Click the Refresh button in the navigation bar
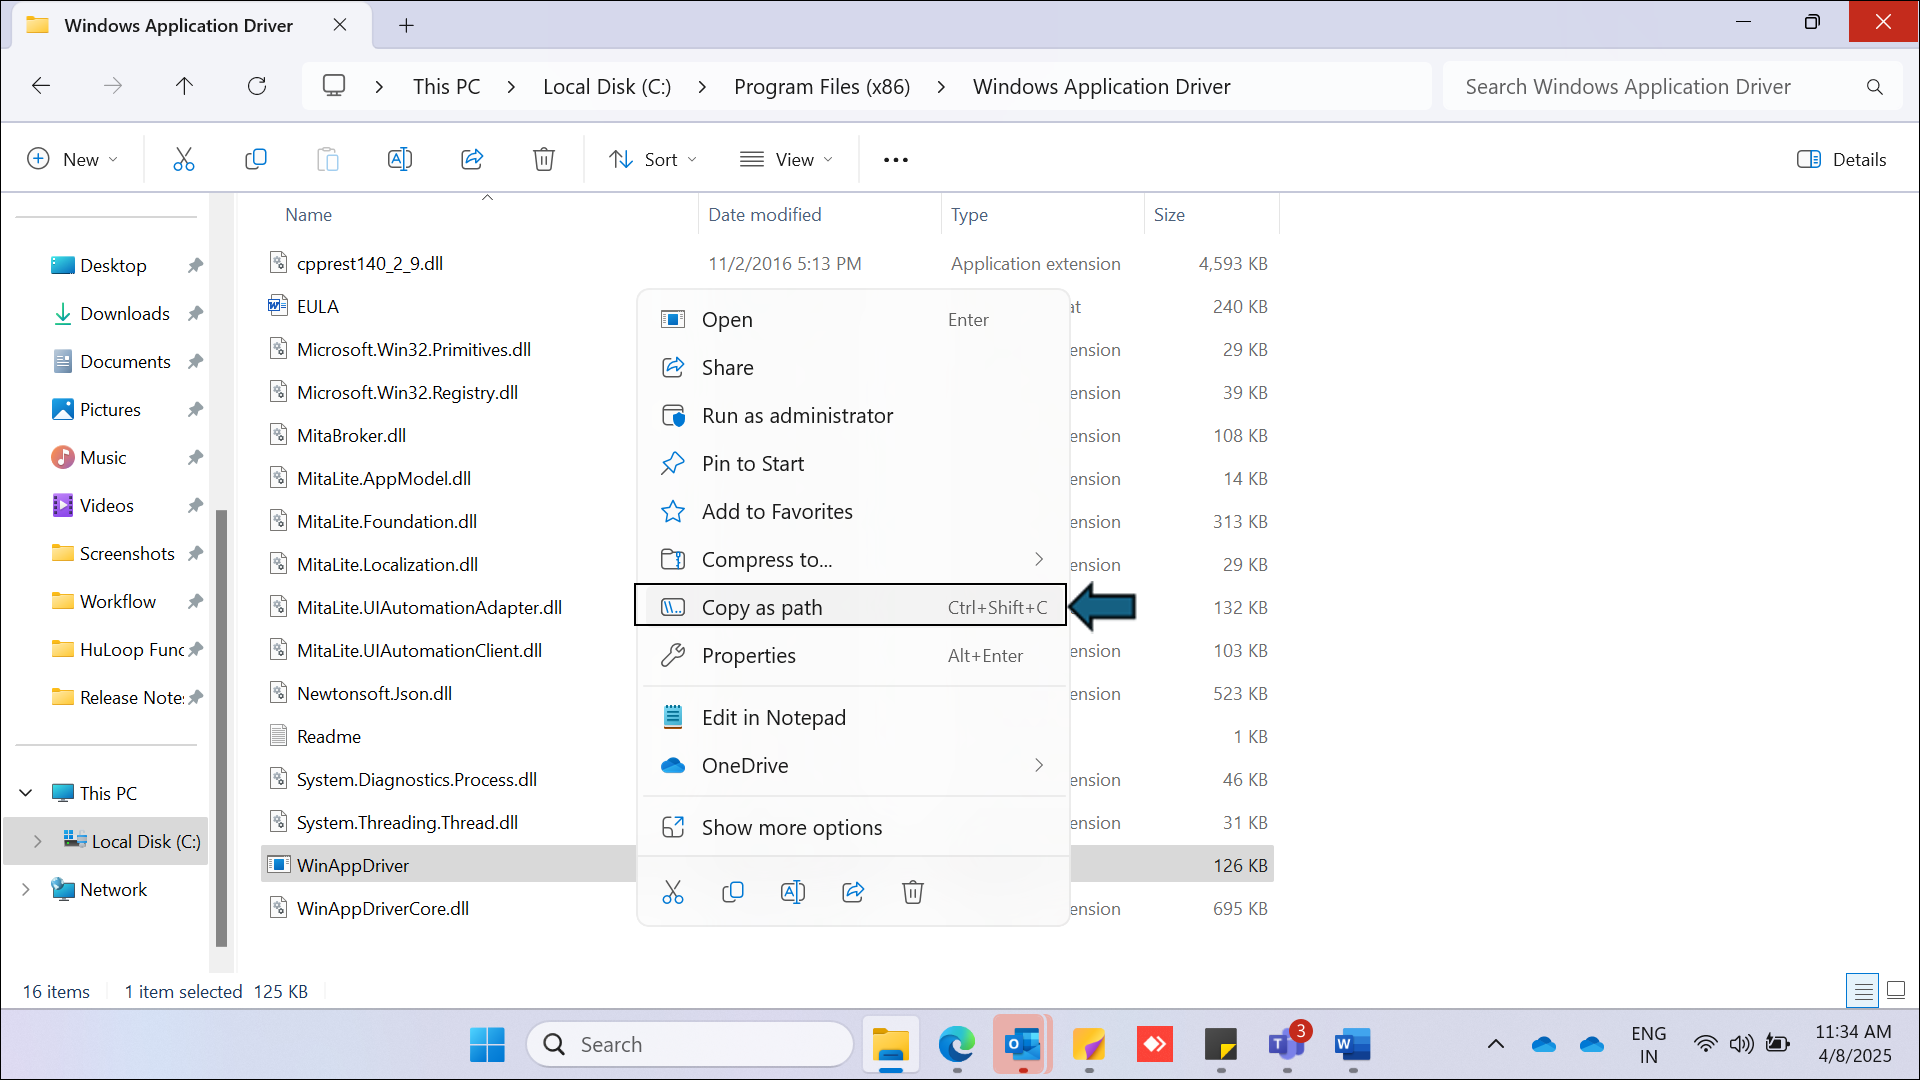The image size is (1920, 1080). [257, 86]
